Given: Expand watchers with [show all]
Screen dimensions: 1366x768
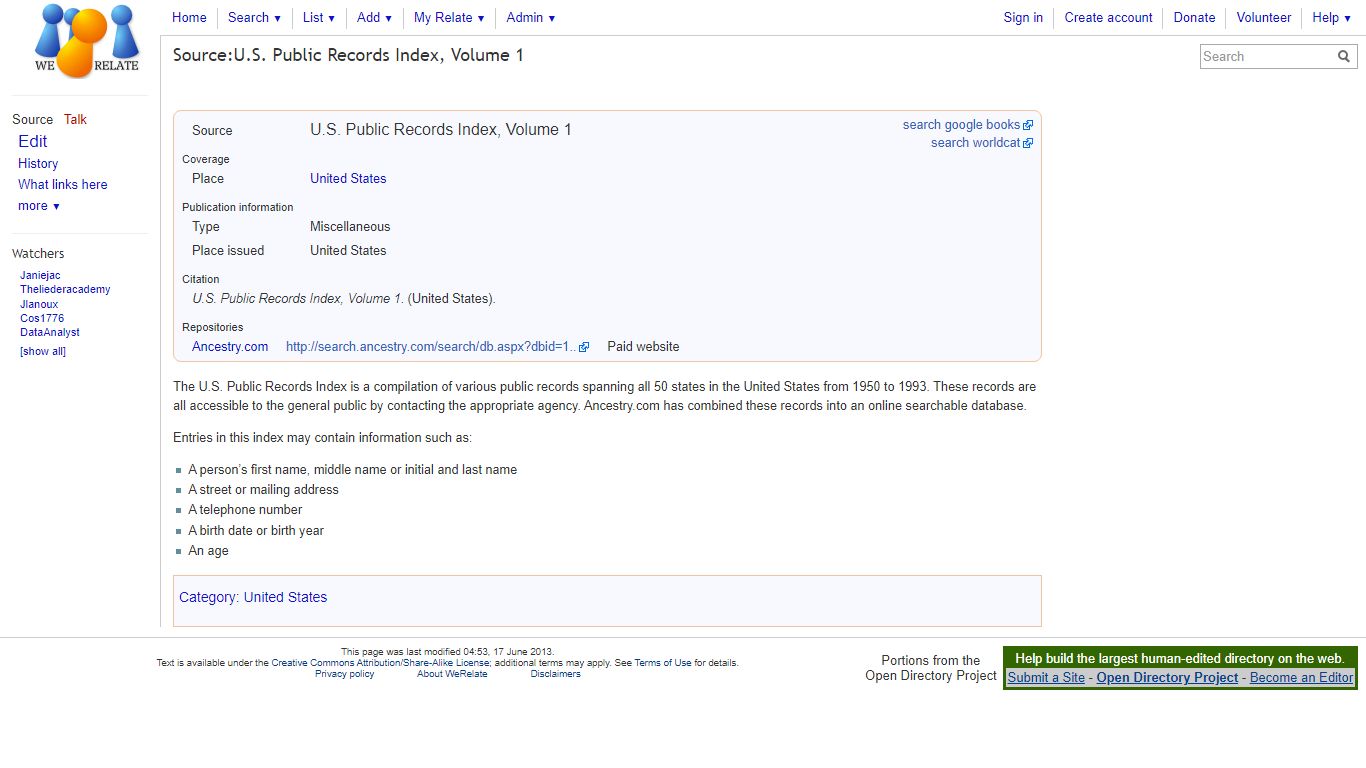Looking at the screenshot, I should pos(43,351).
